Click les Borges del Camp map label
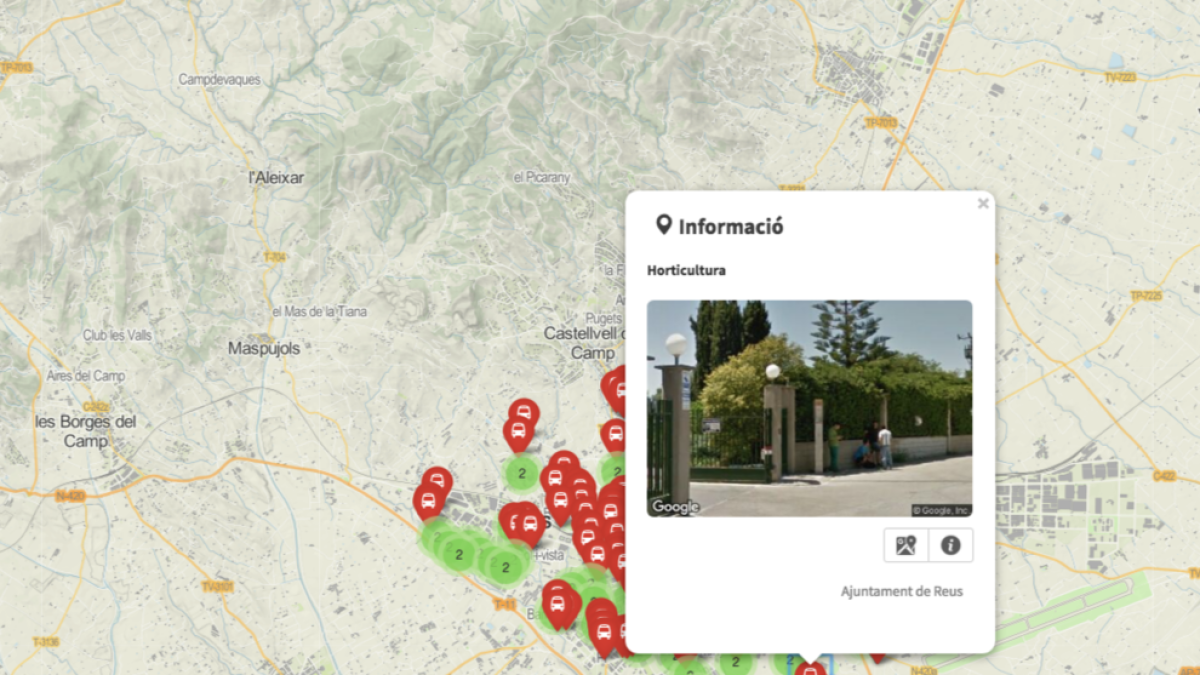Screen dimensions: 1200x675 85,431
